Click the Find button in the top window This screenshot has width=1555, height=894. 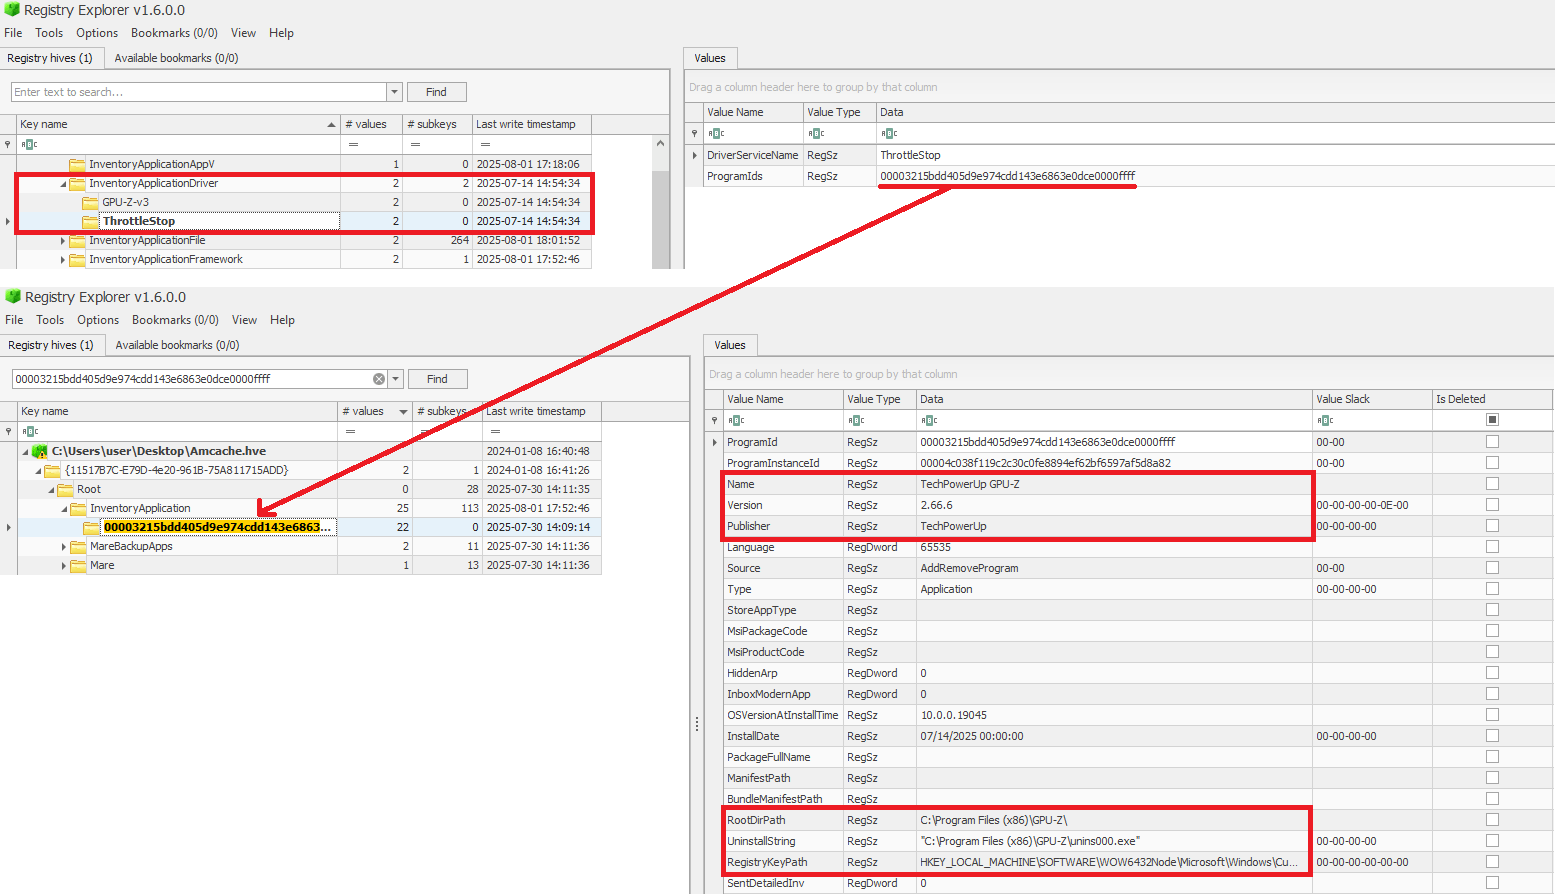pos(436,91)
